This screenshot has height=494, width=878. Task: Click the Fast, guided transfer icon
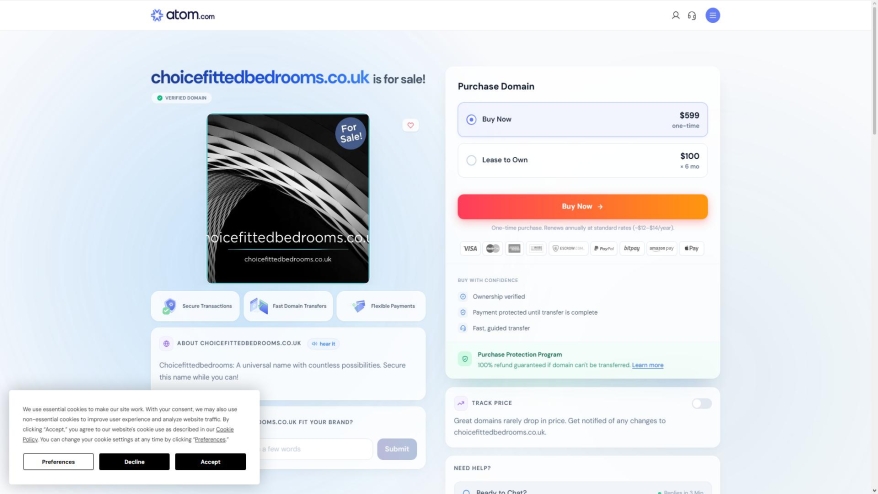tap(463, 328)
